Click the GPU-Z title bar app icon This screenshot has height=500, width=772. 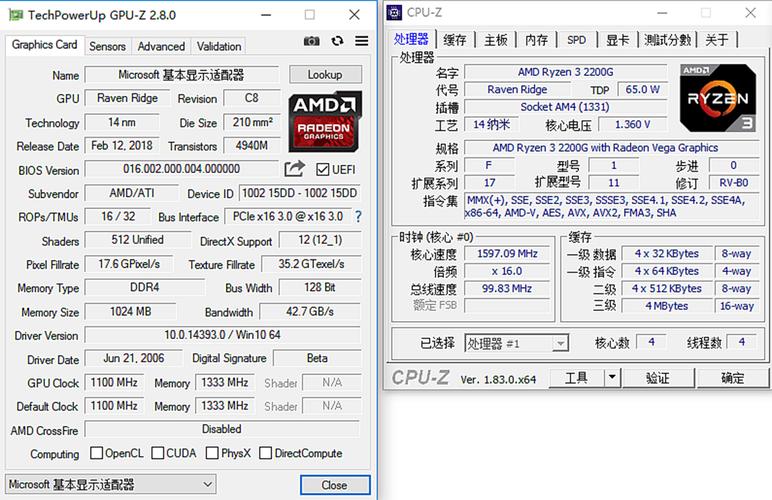[x=16, y=15]
